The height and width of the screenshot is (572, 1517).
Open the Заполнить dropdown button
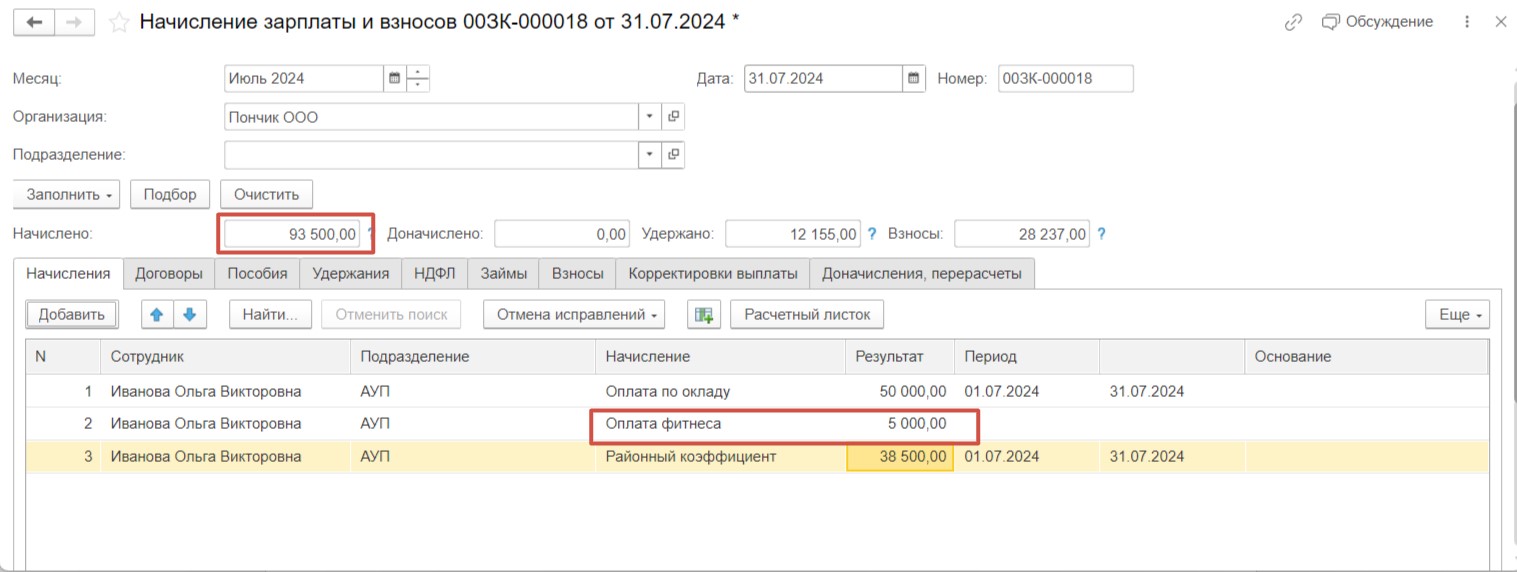[x=67, y=194]
